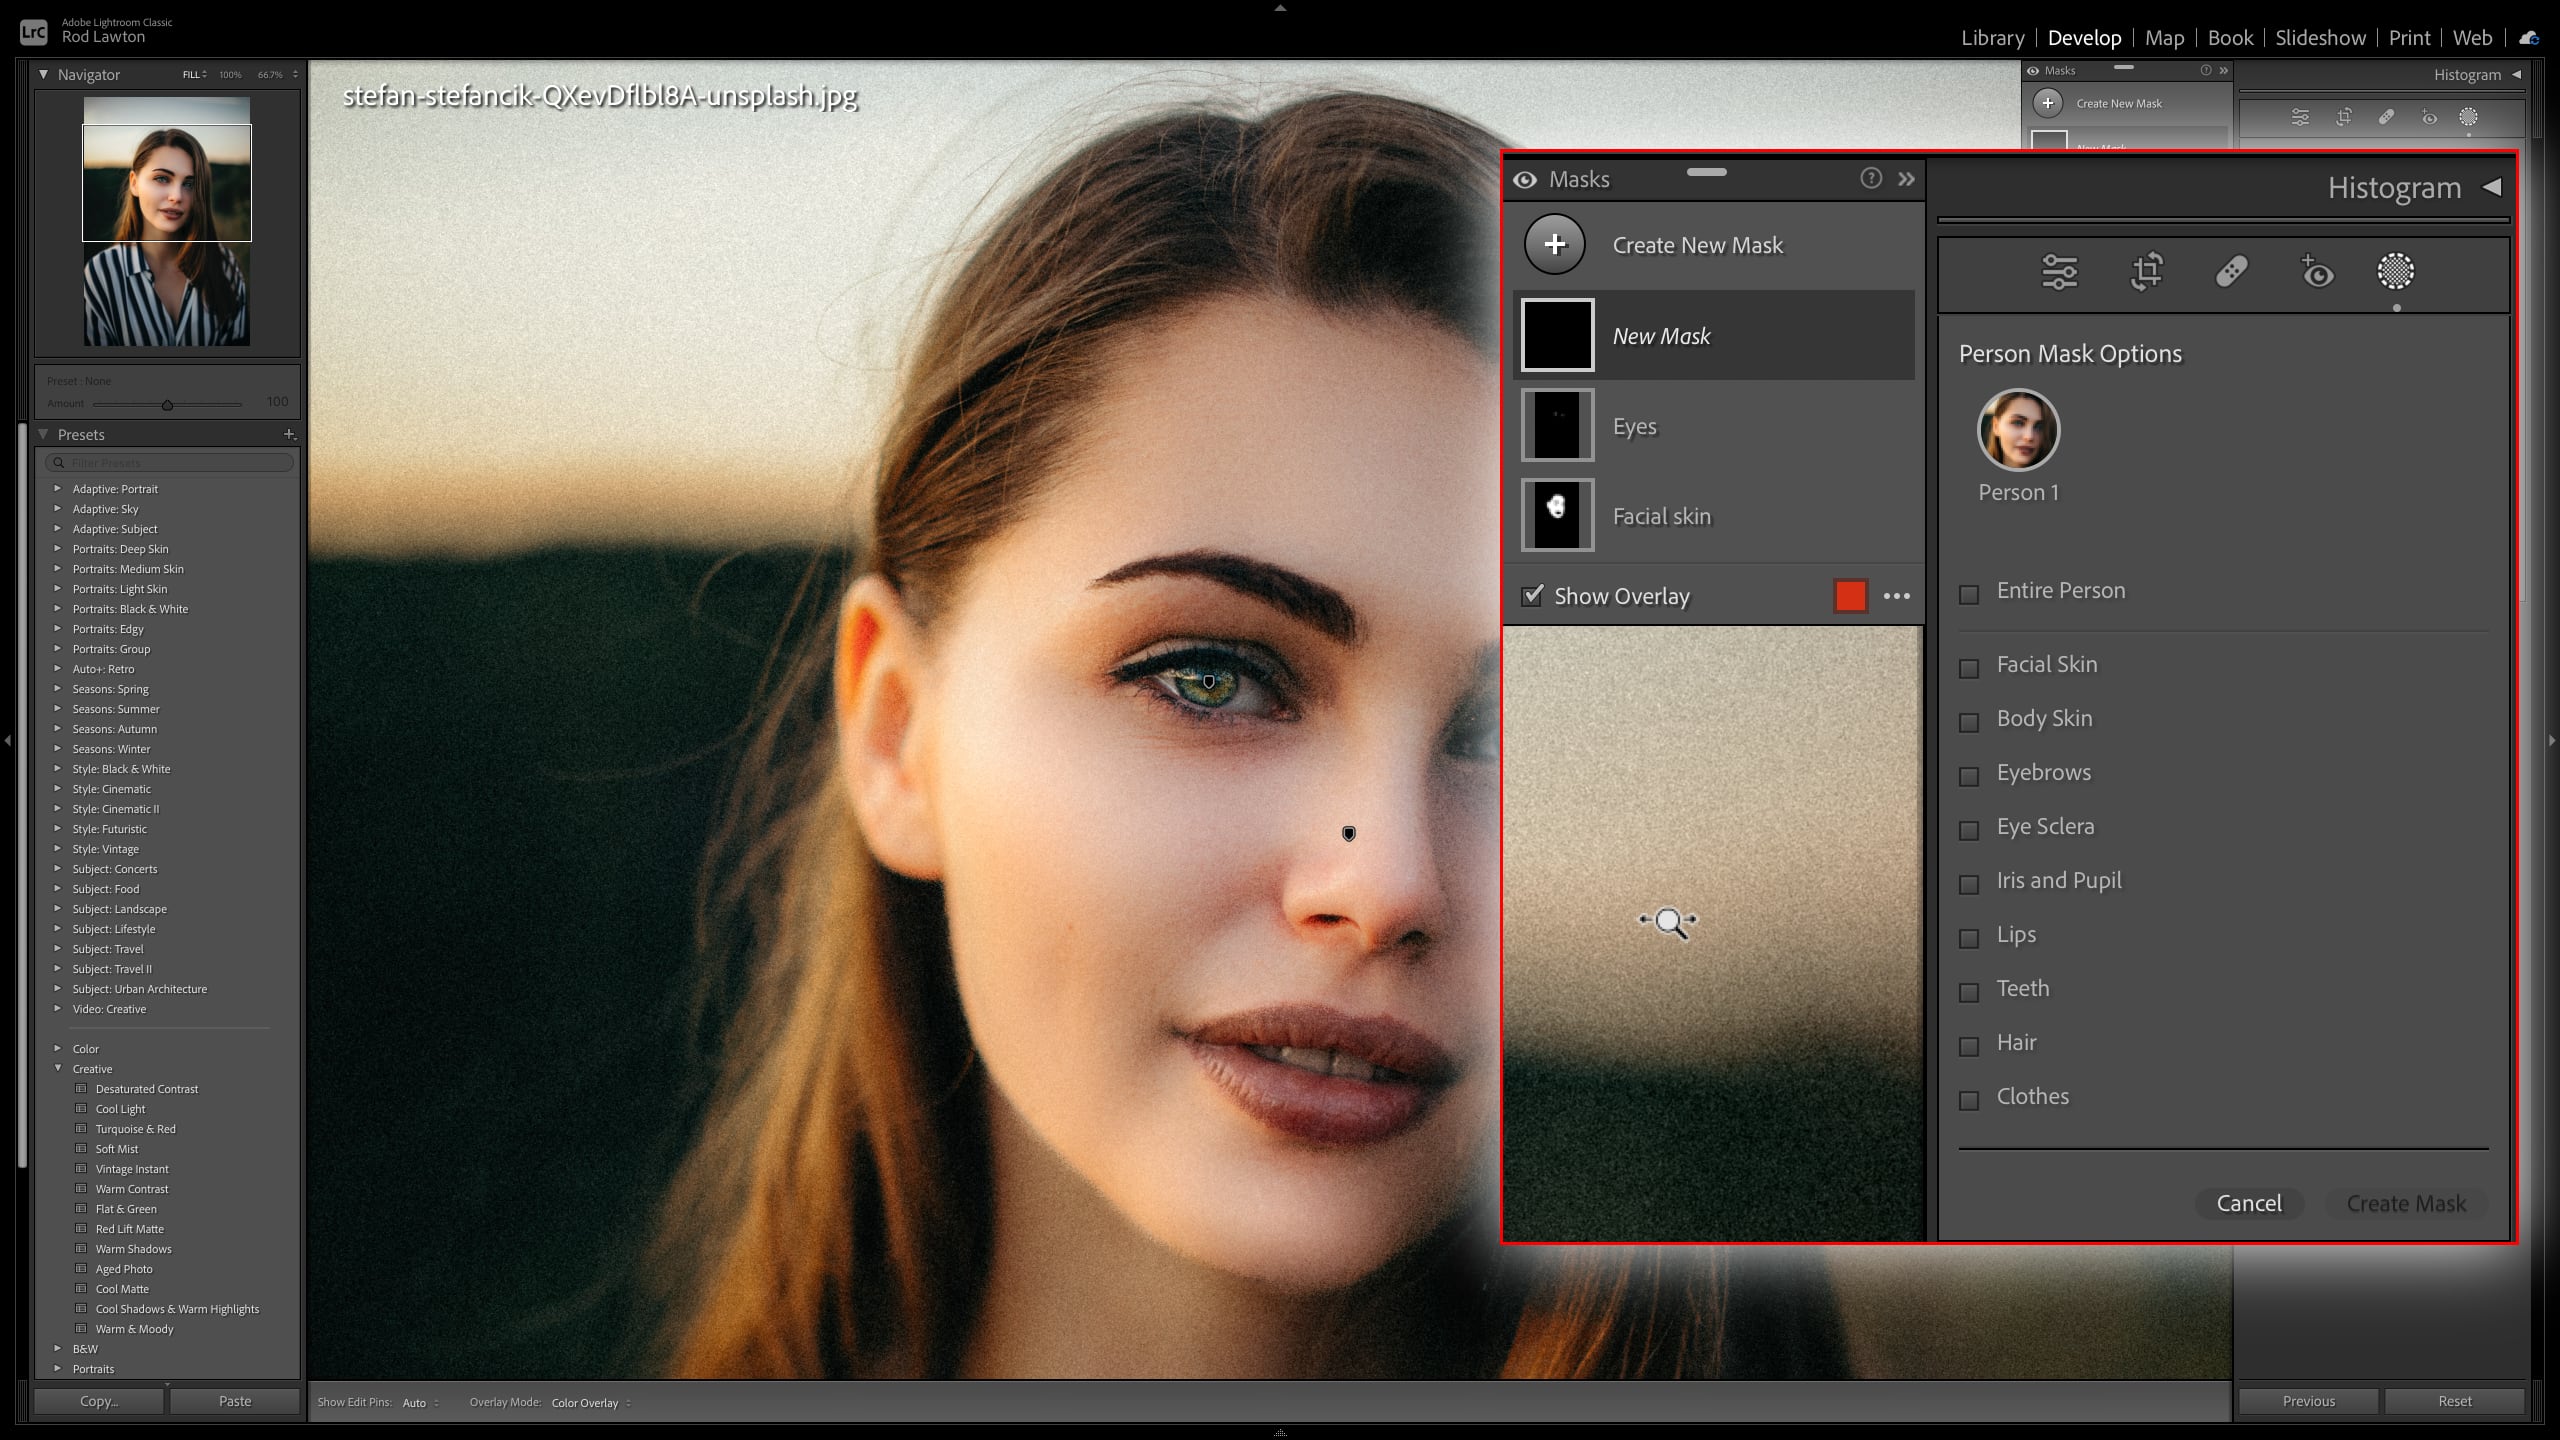Screen dimensions: 2560x1440
Task: Expand the Portraits: Edgy preset group
Action: (57, 629)
